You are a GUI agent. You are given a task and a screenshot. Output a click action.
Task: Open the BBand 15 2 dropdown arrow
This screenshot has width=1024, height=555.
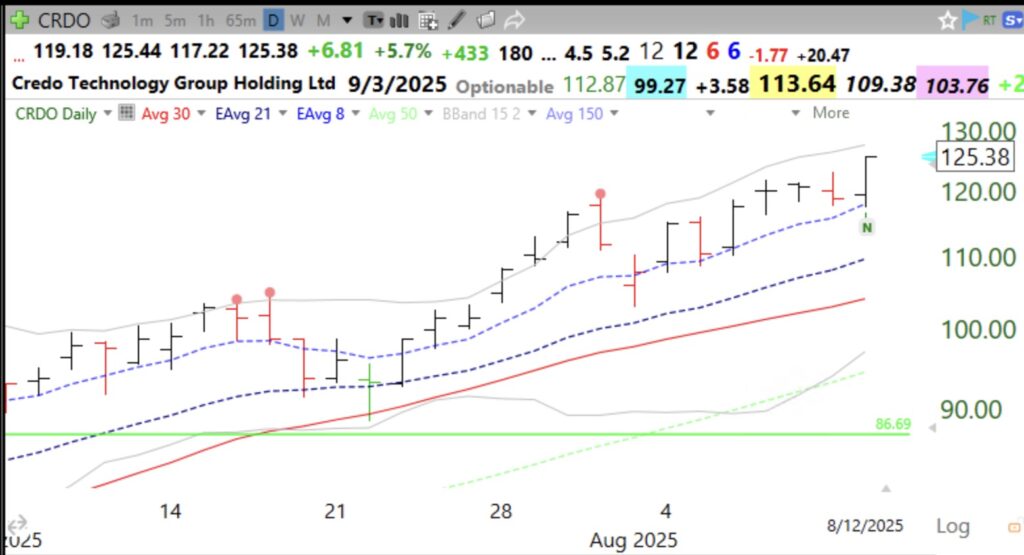(x=532, y=114)
